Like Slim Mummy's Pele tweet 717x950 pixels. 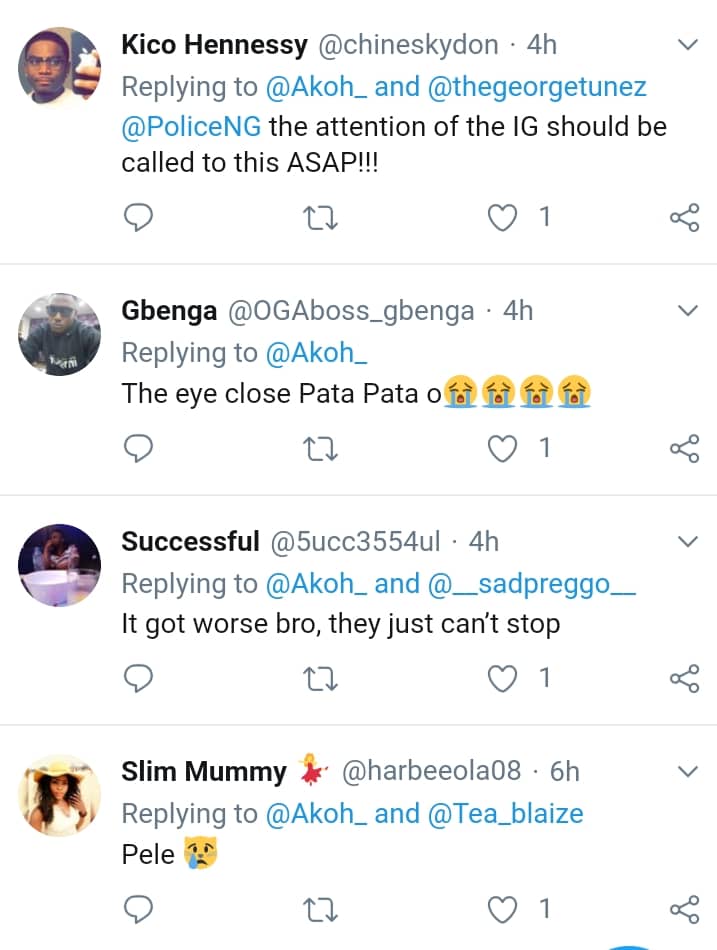pyautogui.click(x=505, y=909)
